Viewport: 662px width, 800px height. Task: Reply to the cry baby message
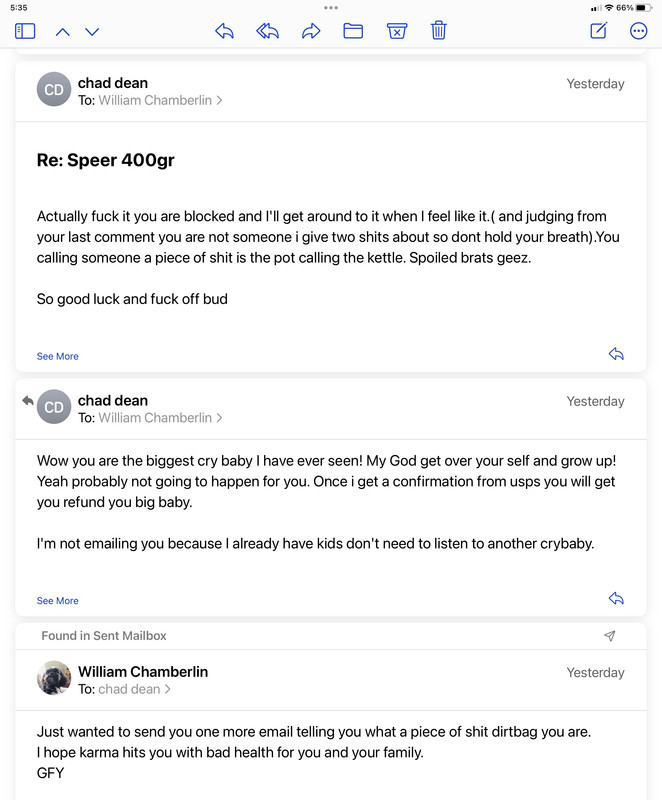(x=616, y=598)
